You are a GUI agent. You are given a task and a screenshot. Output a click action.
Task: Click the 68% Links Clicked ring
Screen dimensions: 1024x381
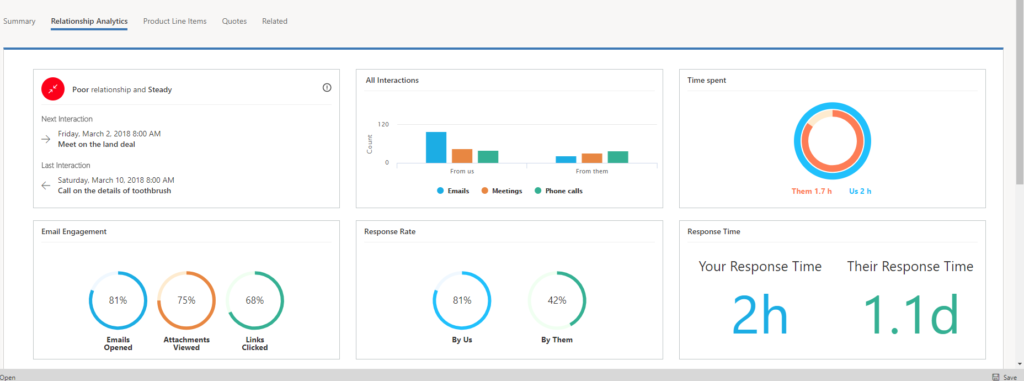pos(255,301)
